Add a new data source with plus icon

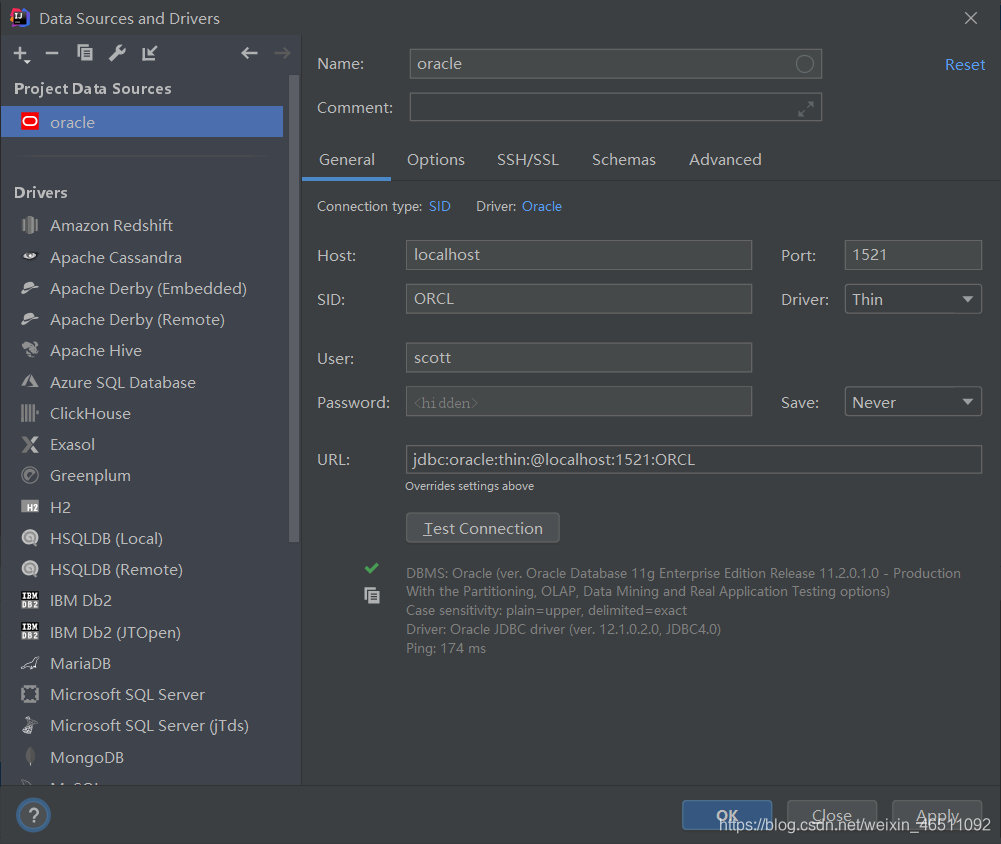coord(21,54)
